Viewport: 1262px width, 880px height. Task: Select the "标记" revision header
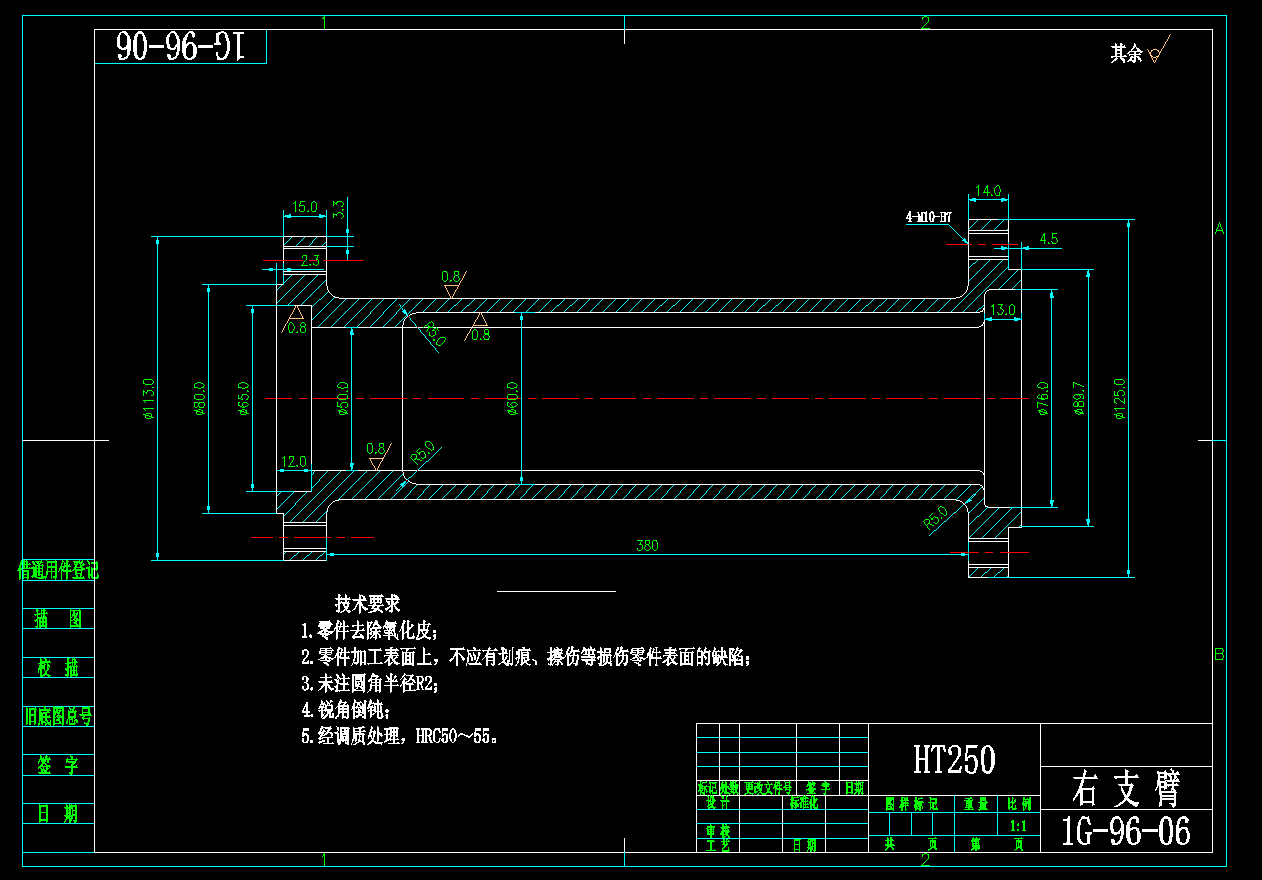tap(707, 788)
